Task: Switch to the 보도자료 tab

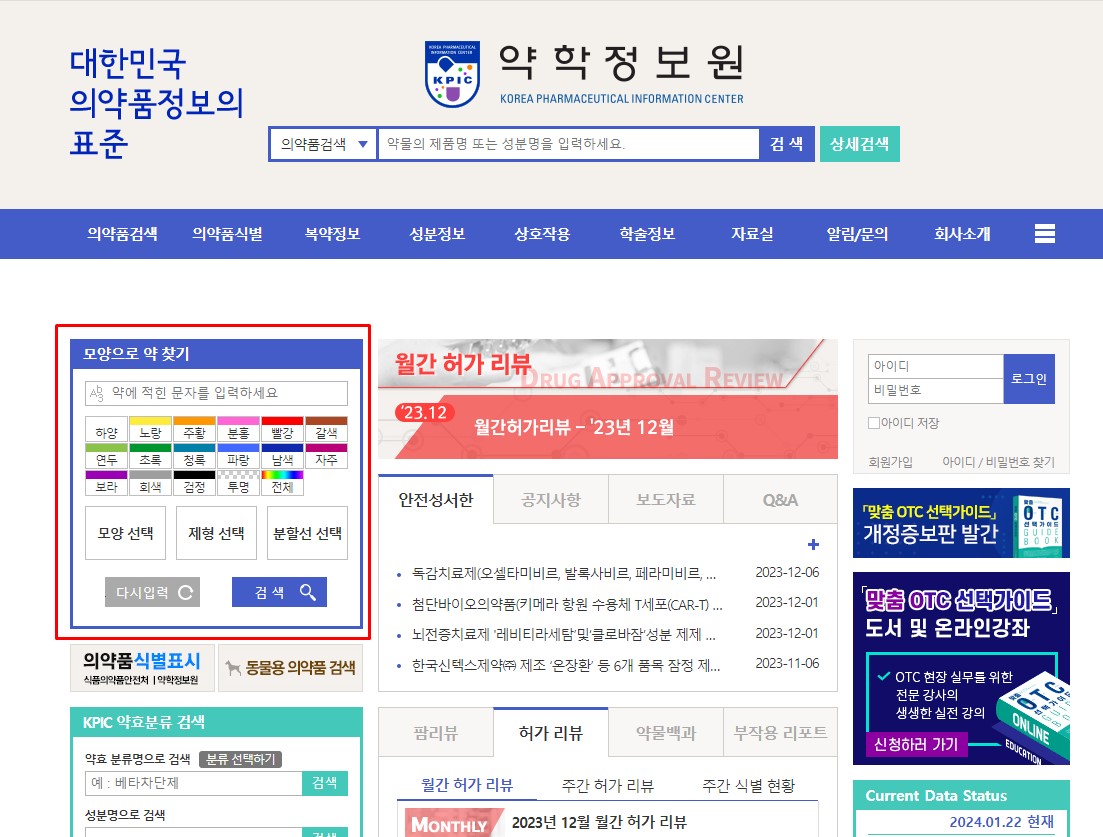Action: 665,499
